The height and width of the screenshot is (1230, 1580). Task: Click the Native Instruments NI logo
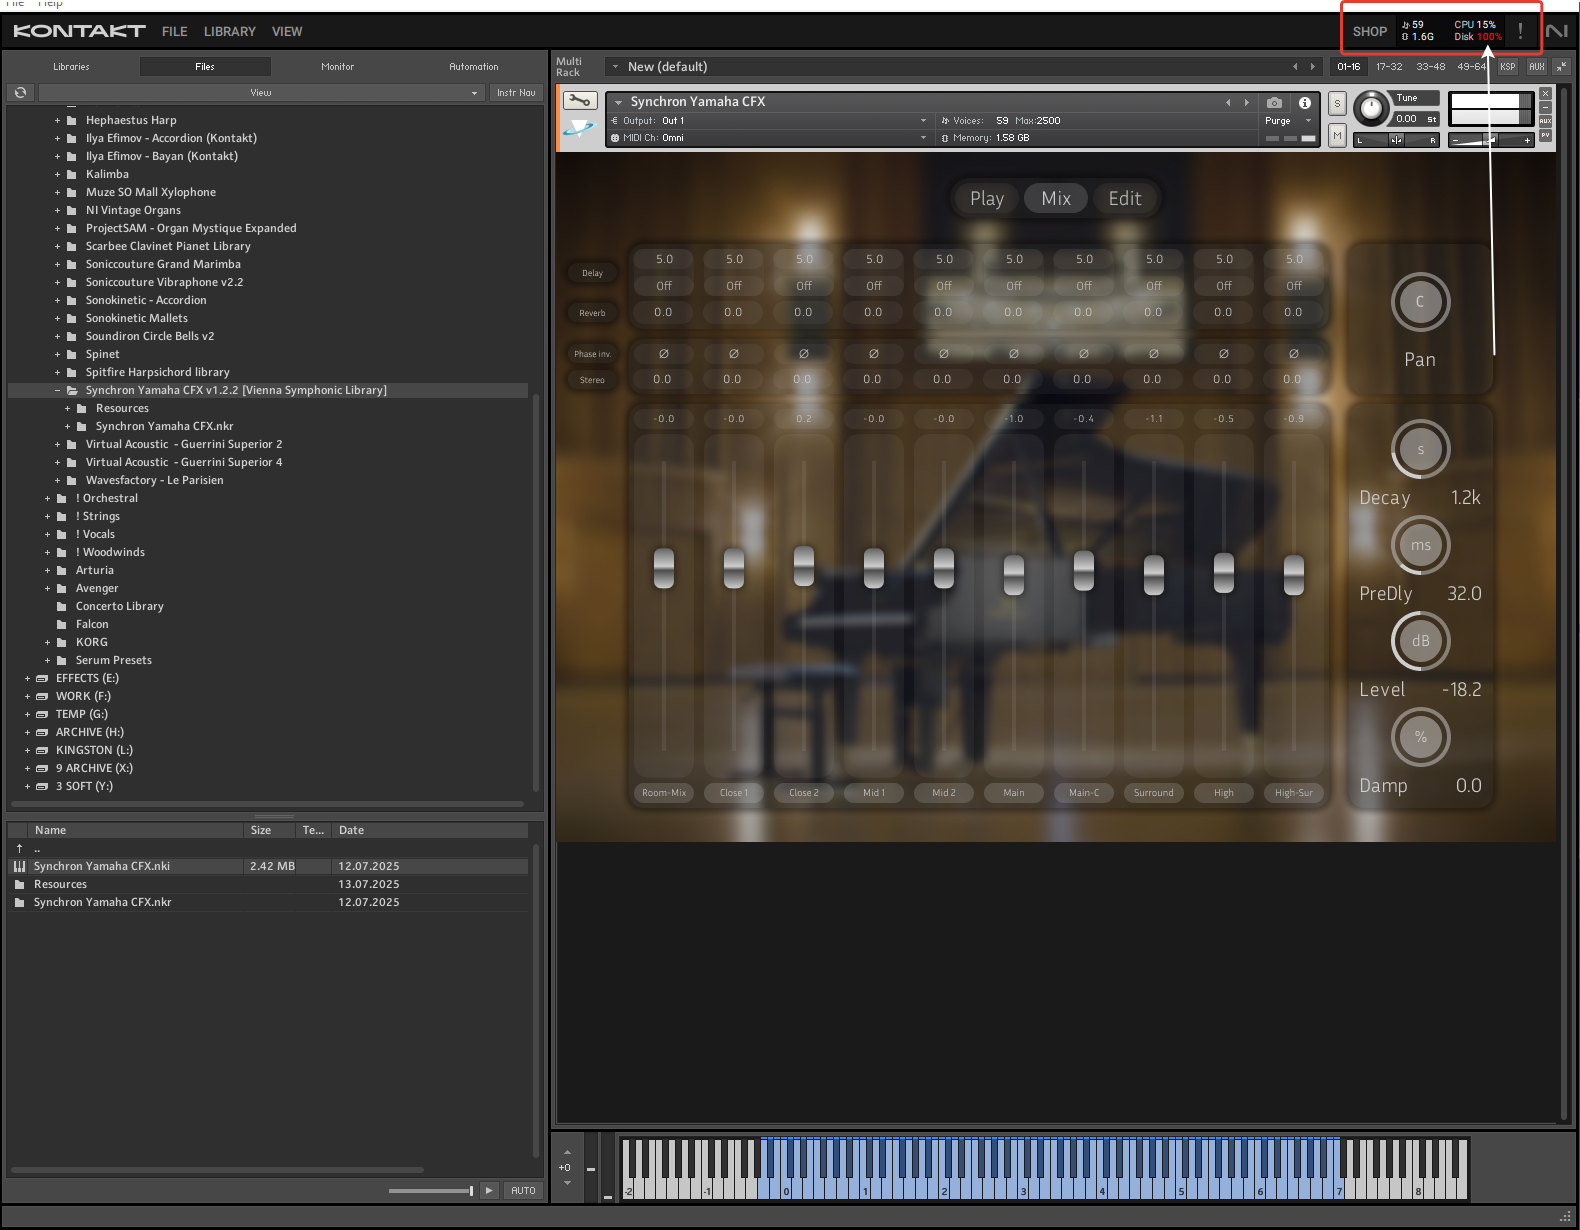point(1557,31)
